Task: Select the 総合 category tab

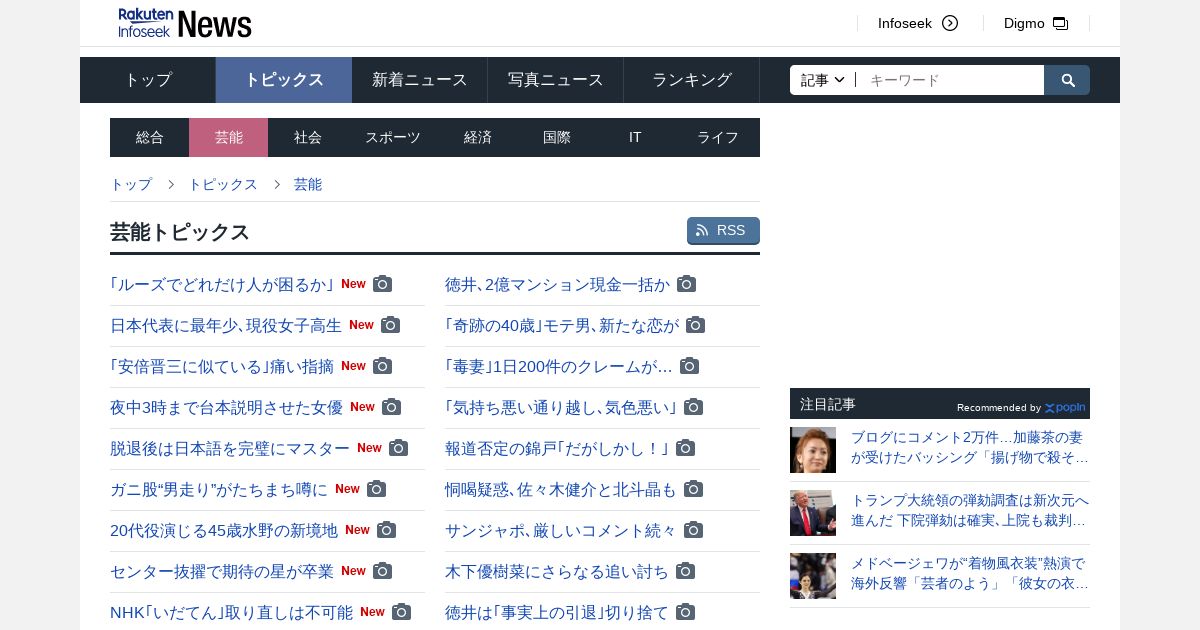Action: tap(150, 137)
